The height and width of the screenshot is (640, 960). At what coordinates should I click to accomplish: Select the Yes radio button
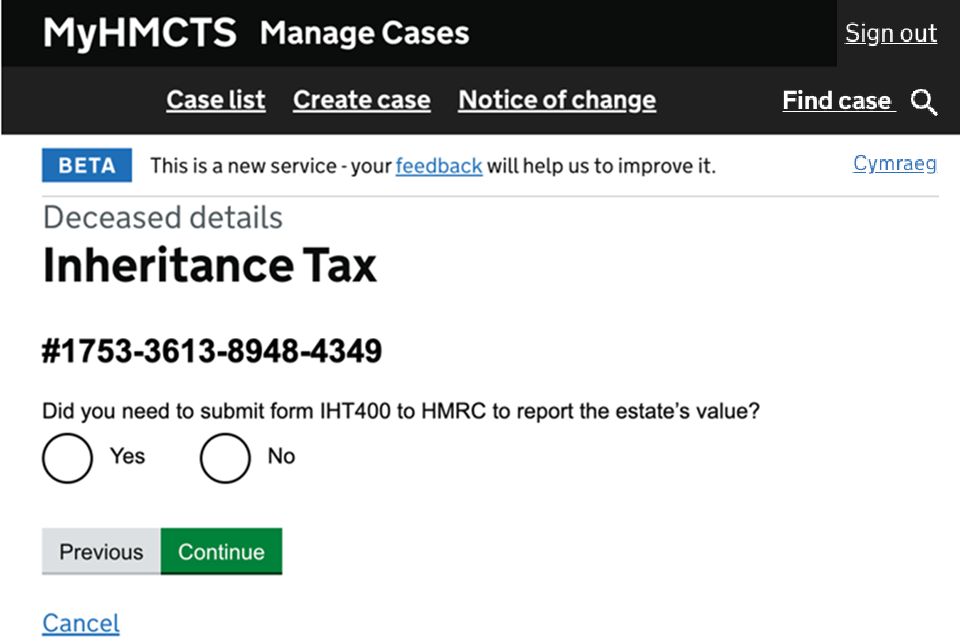pos(67,458)
